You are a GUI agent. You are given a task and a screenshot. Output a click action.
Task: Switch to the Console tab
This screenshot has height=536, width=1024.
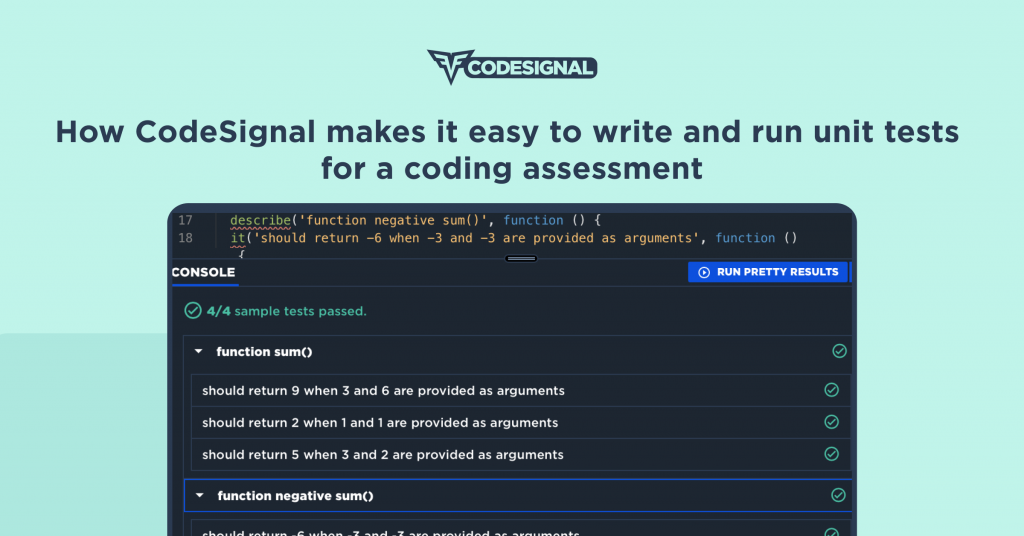204,272
